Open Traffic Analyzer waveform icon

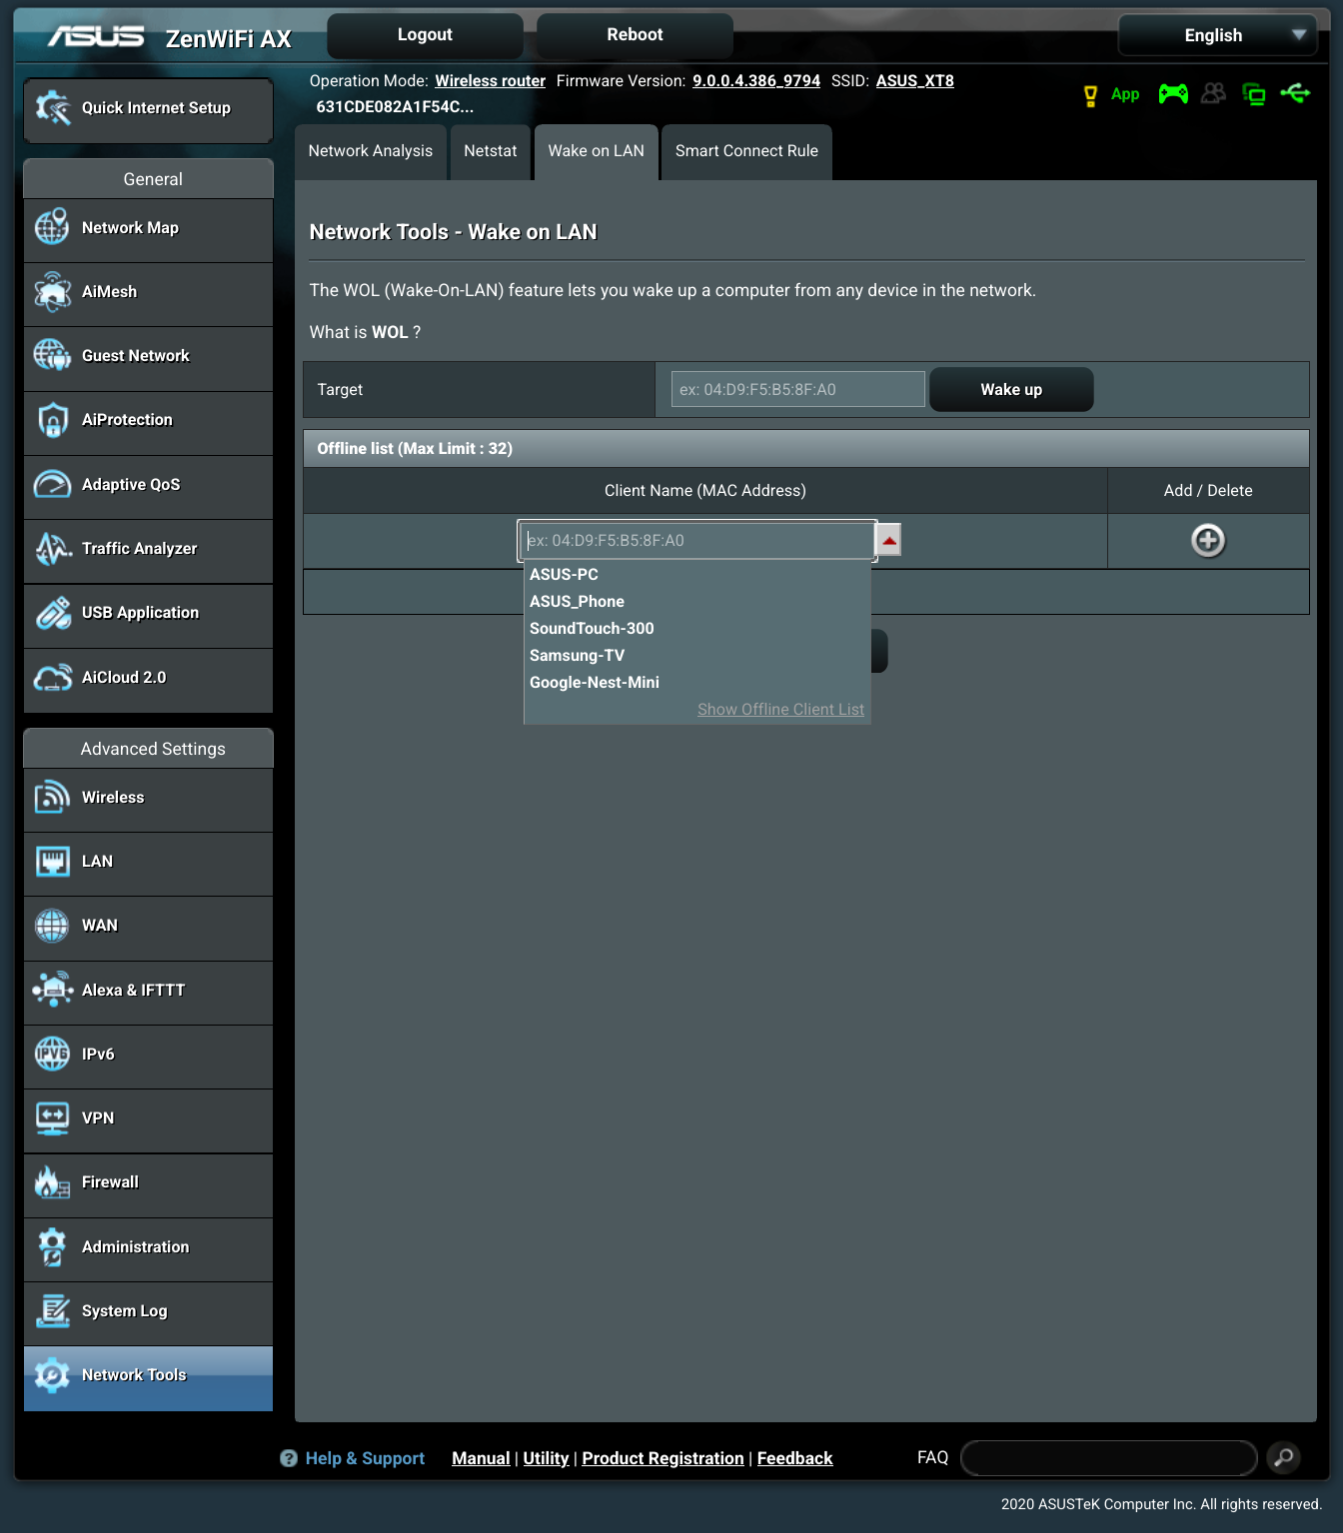click(52, 548)
